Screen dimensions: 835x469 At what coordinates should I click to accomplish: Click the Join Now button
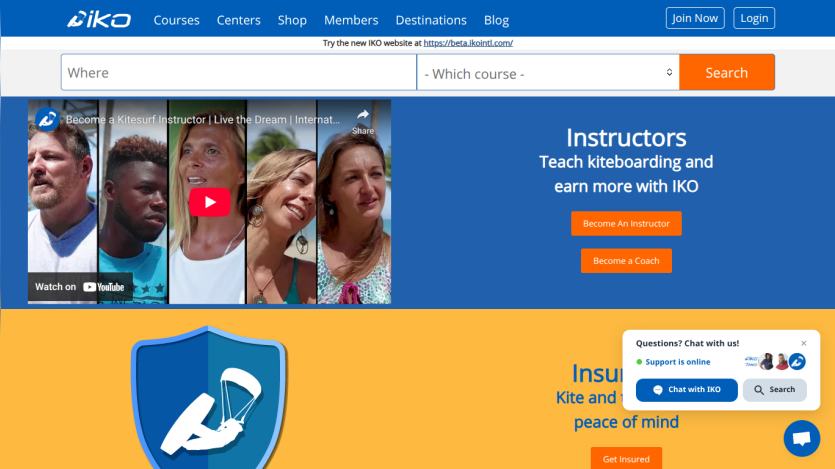(695, 18)
